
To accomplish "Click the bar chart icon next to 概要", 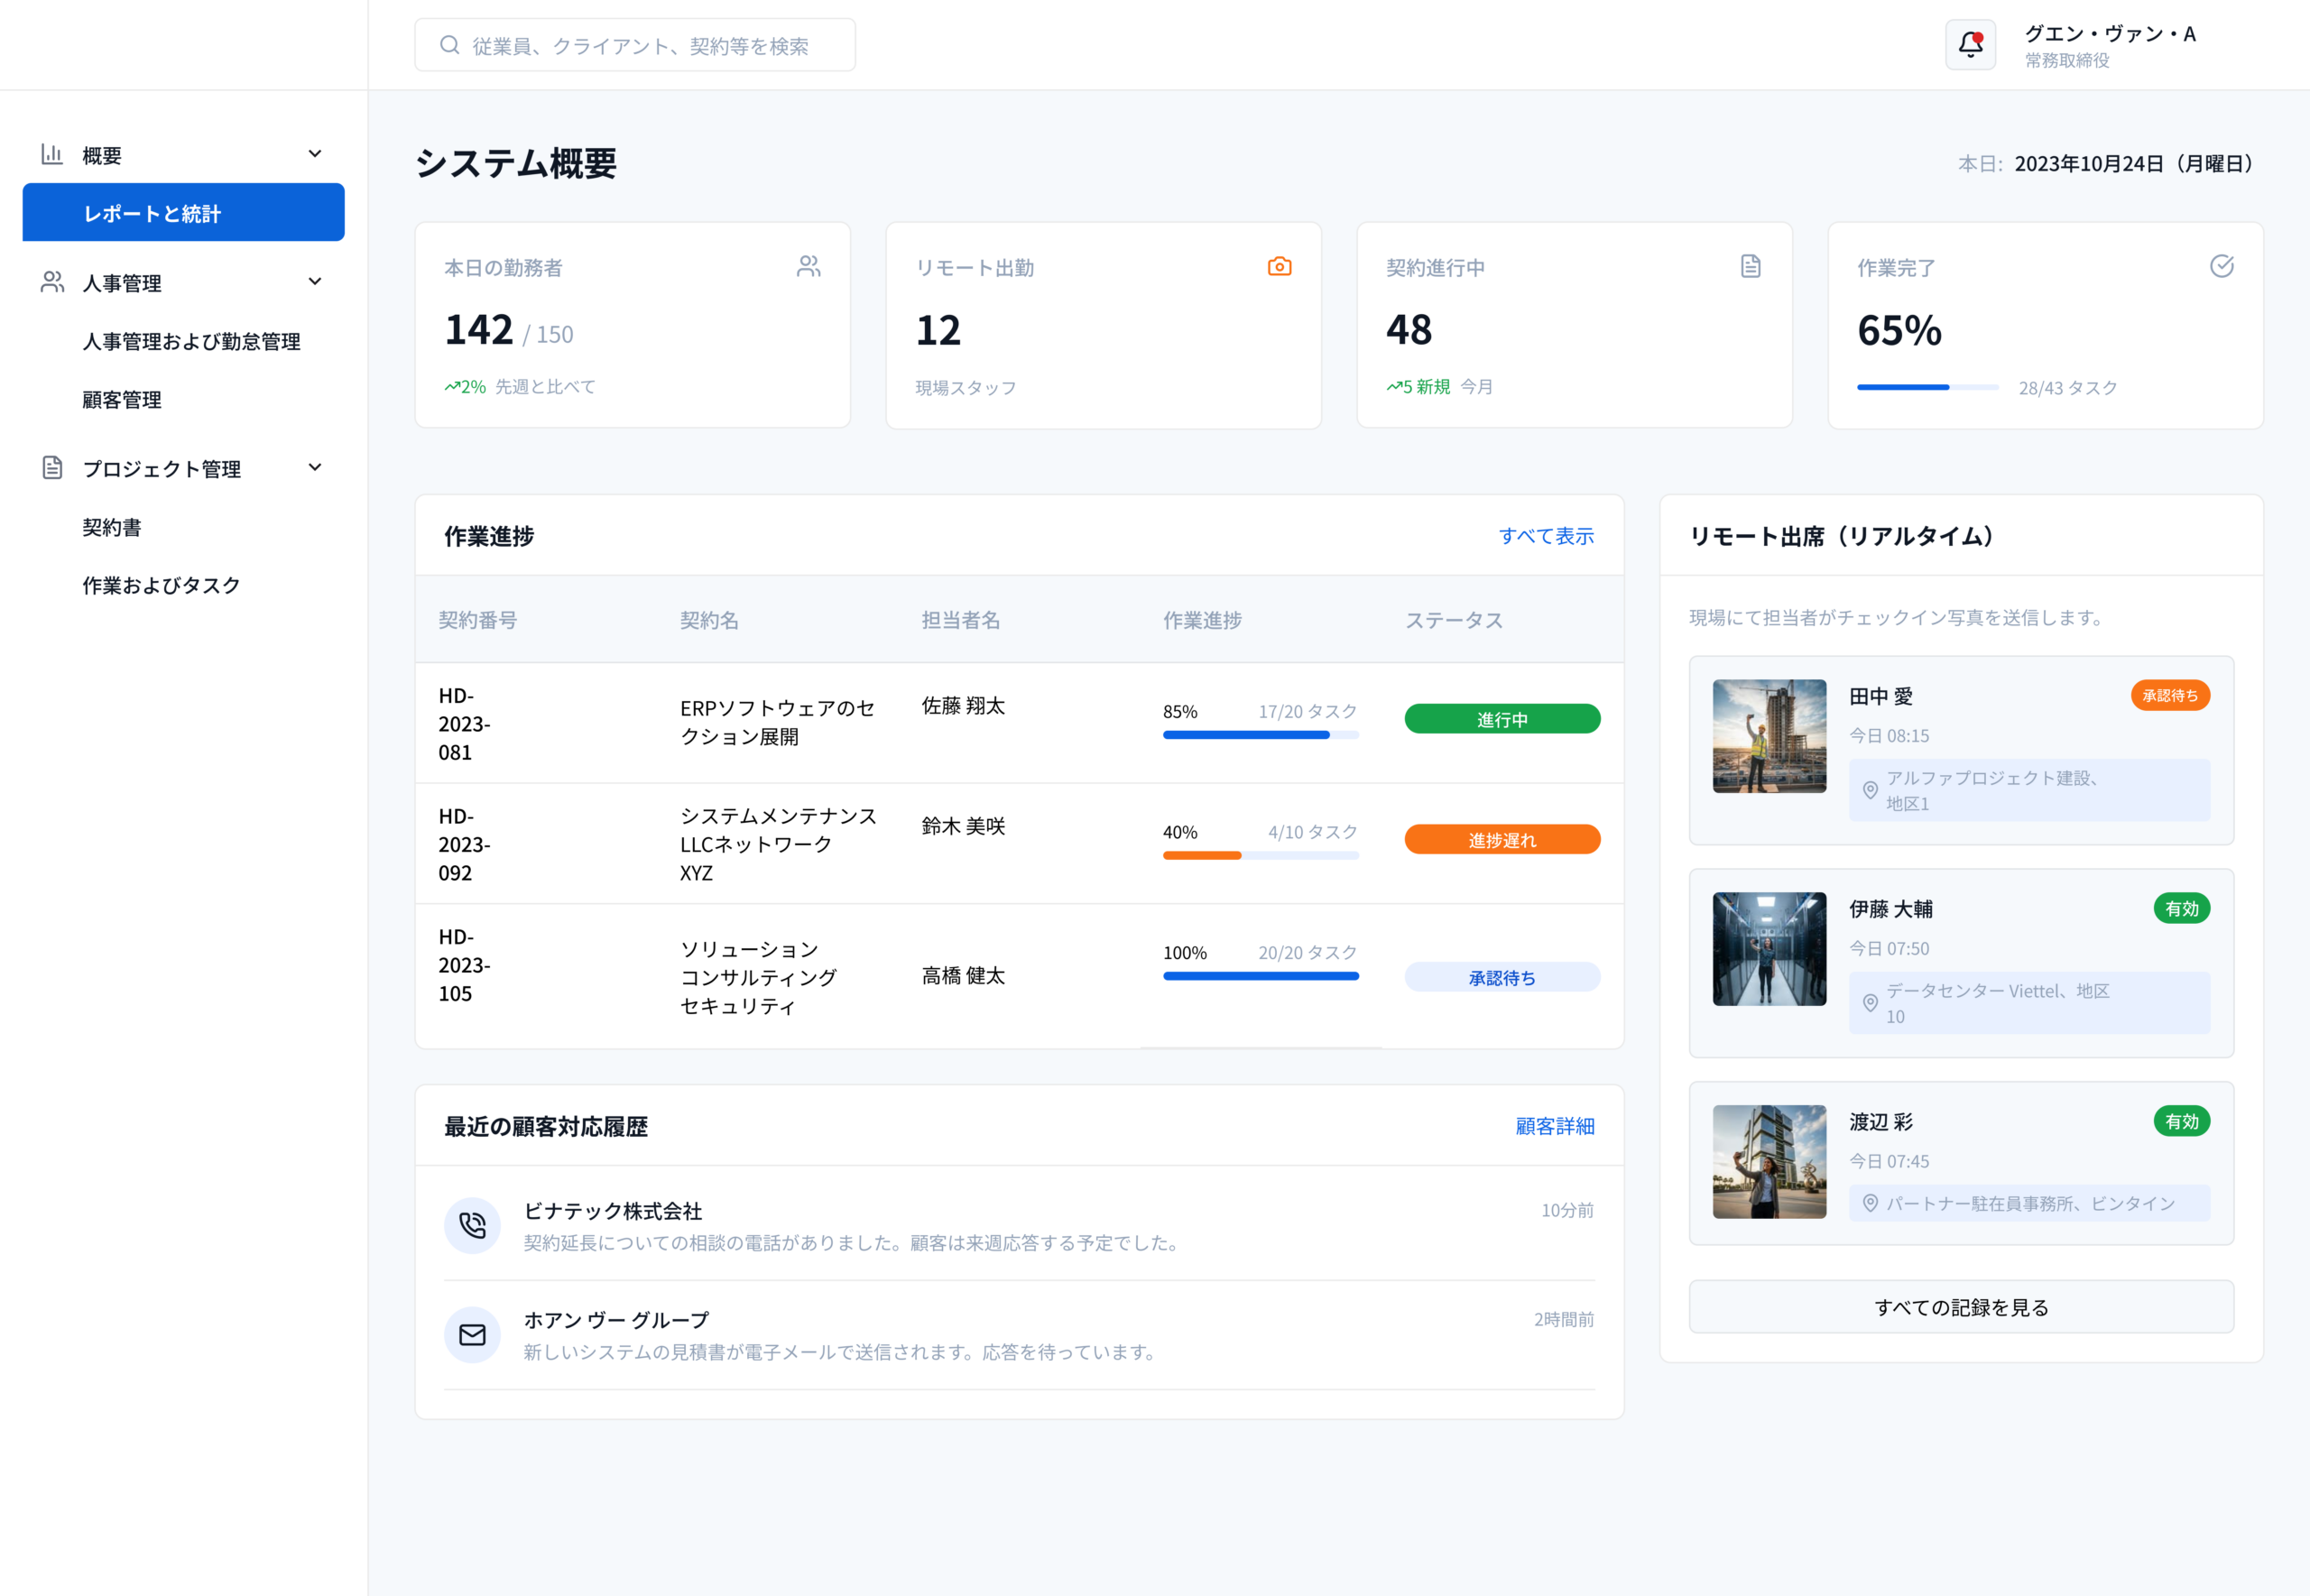I will coord(52,154).
